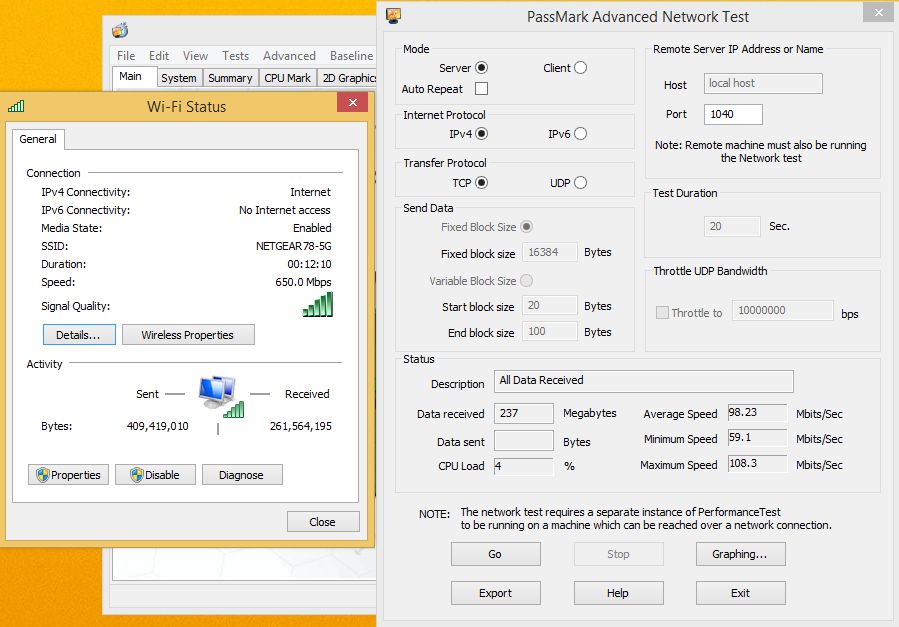899x627 pixels.
Task: Choose TCP transfer protocol
Action: [x=482, y=183]
